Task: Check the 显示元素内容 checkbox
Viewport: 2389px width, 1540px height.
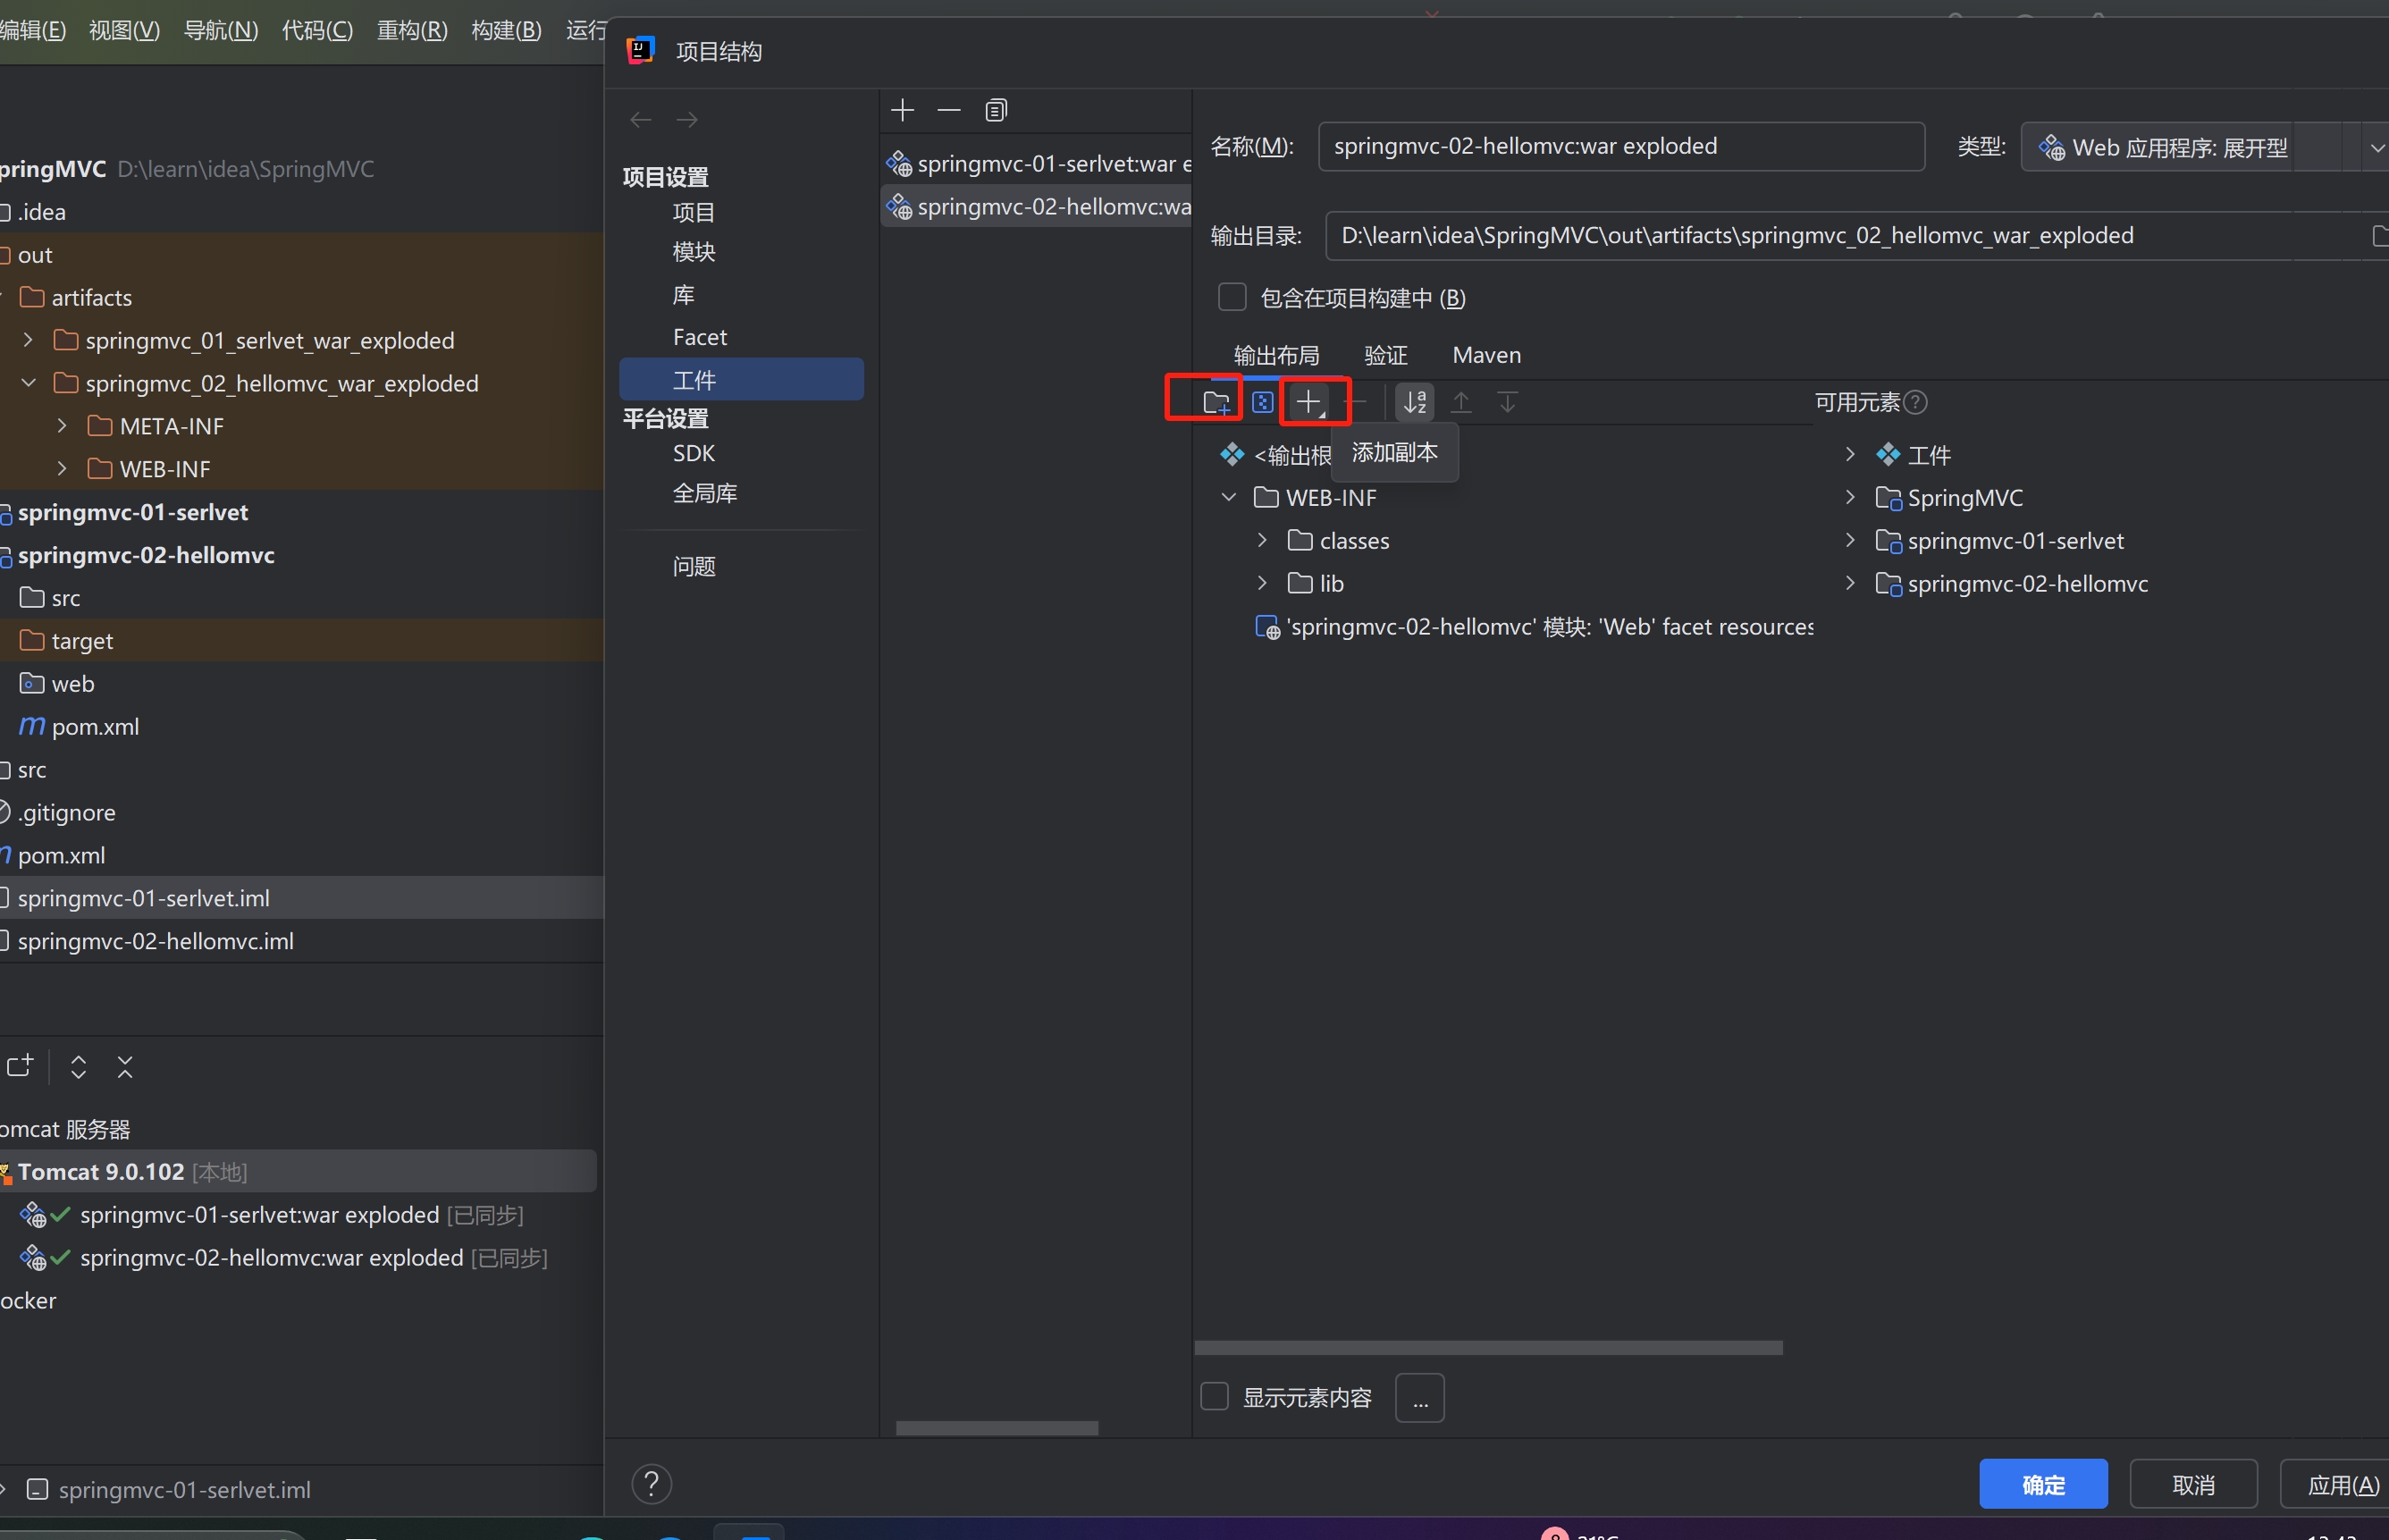Action: pos(1214,1396)
